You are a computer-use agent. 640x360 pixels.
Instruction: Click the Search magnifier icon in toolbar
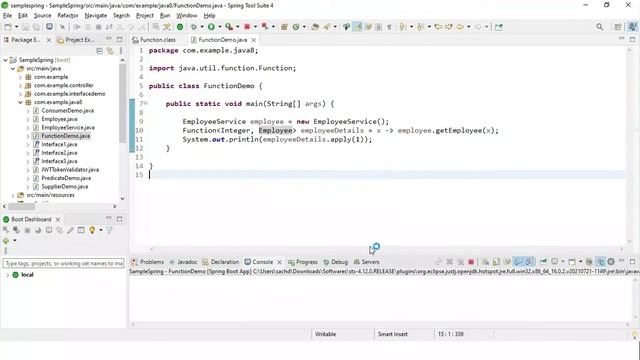[x=600, y=27]
